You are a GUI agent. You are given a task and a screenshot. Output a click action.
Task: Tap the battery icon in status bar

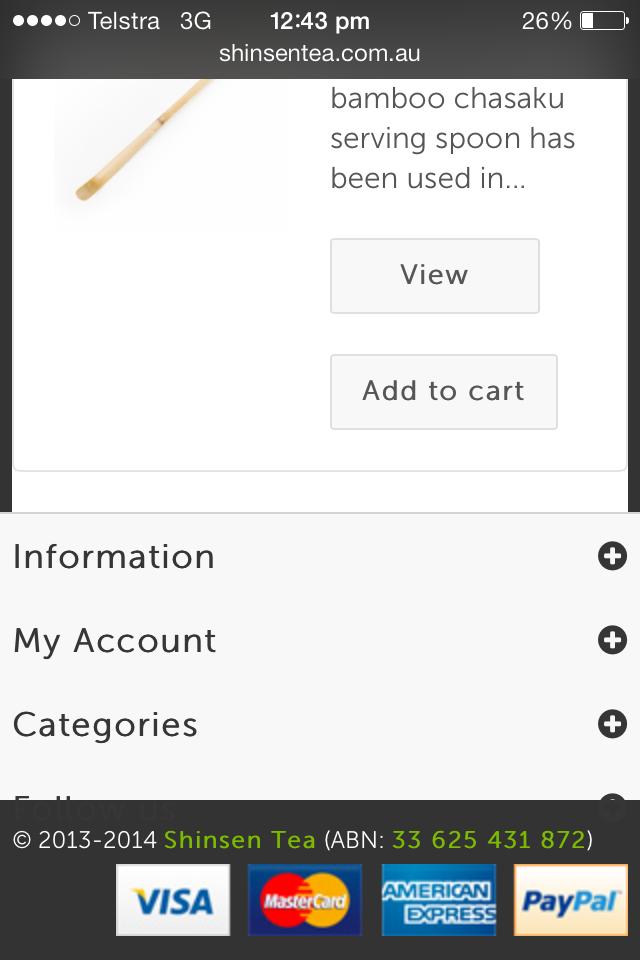tap(604, 21)
